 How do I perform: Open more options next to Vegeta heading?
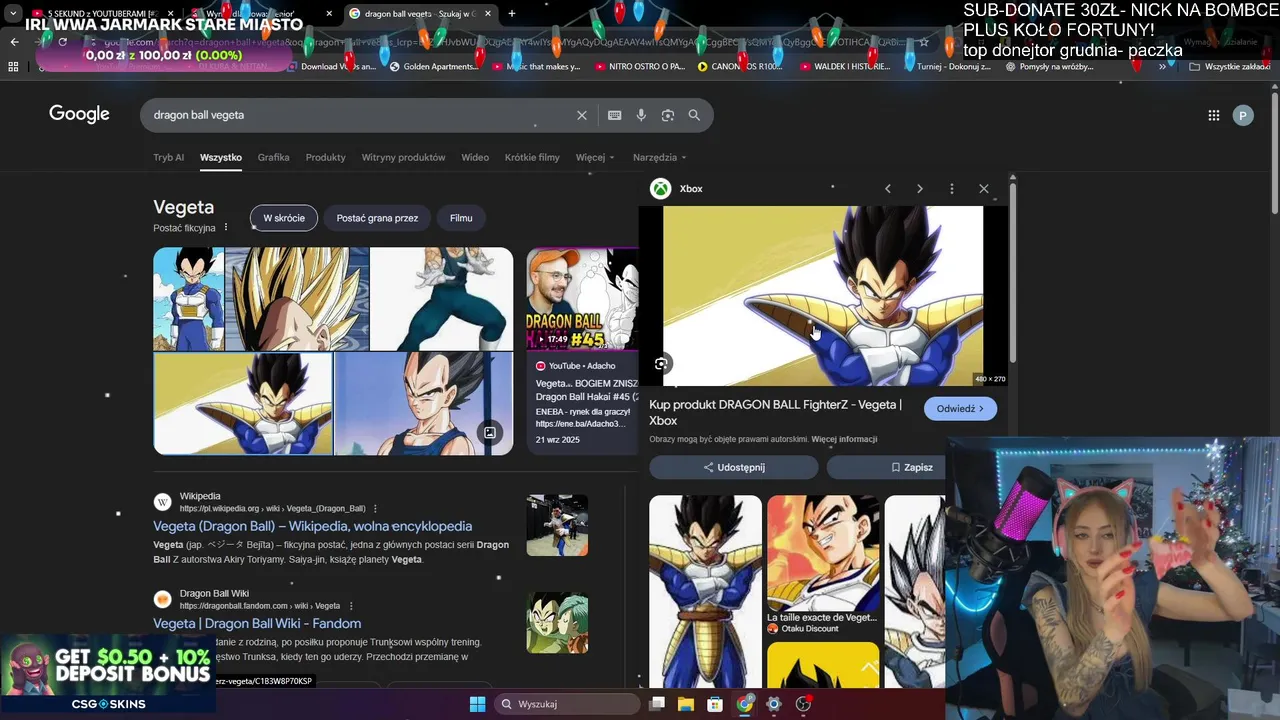(226, 227)
